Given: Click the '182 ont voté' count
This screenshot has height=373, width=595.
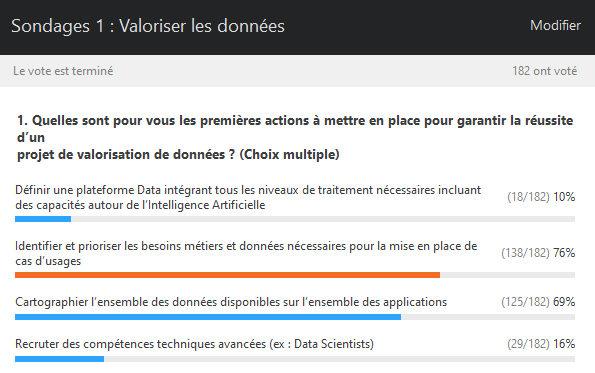Looking at the screenshot, I should point(545,71).
